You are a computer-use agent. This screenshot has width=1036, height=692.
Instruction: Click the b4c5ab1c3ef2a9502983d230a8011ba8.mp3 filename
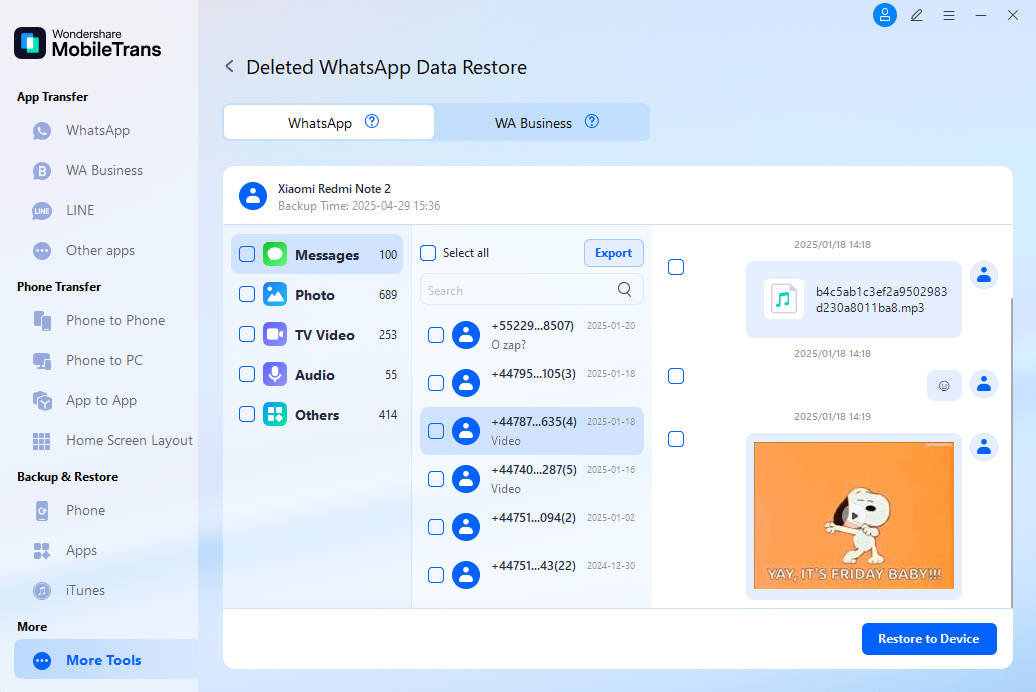[x=881, y=299]
